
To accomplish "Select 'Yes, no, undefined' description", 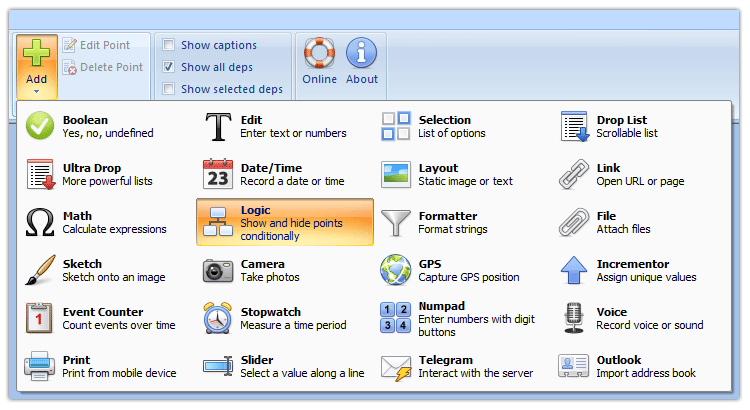I will pos(108,133).
